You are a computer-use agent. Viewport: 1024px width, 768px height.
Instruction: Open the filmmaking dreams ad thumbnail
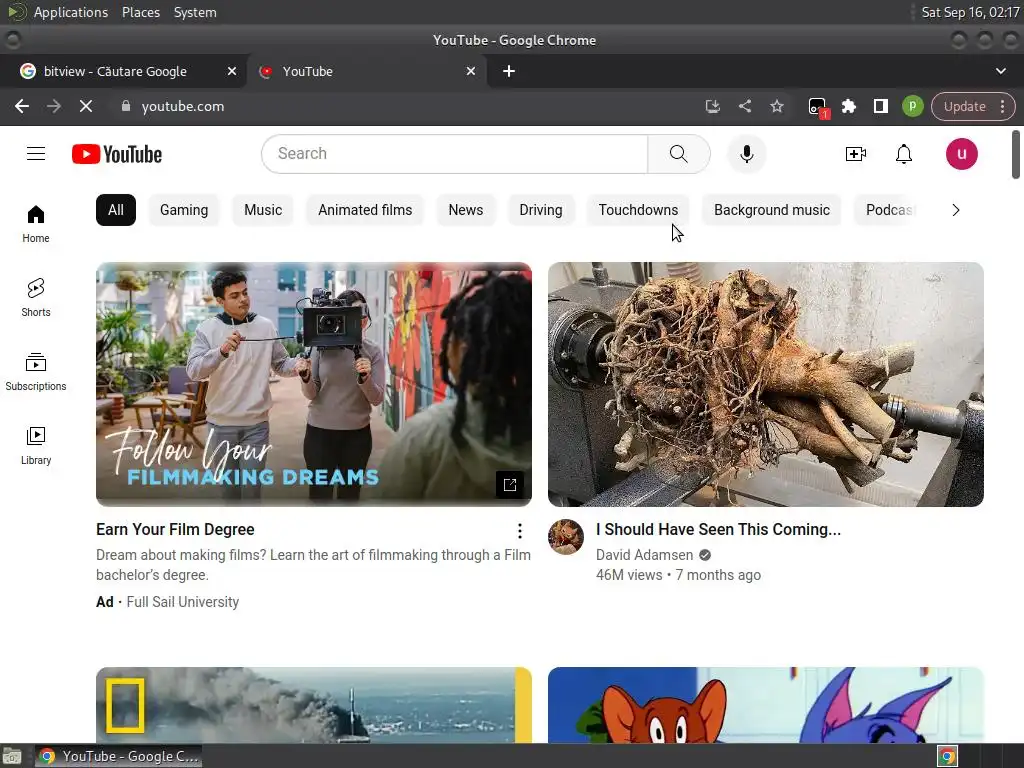click(x=314, y=385)
